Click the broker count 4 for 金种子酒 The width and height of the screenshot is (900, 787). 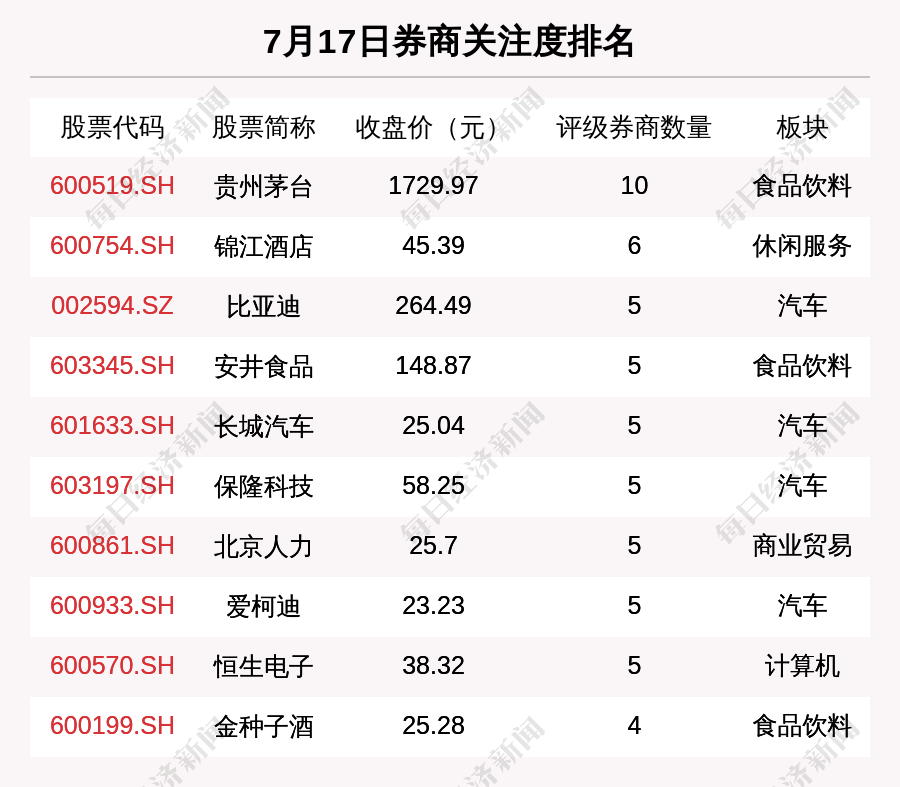634,726
